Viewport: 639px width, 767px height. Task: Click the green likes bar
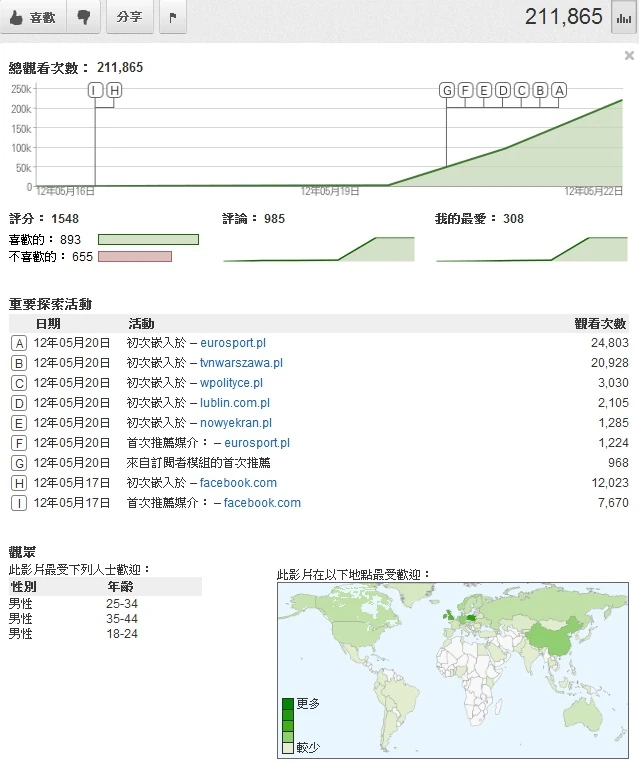(148, 239)
